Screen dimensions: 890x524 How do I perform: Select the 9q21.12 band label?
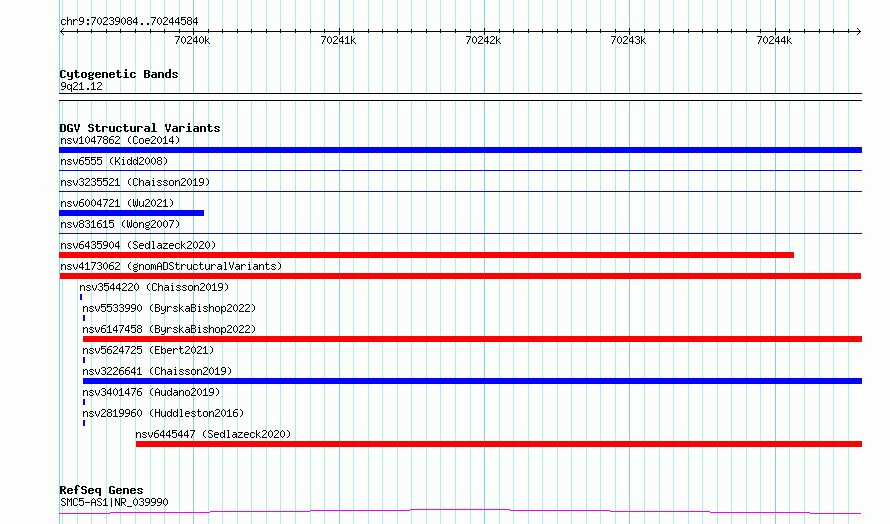click(81, 86)
